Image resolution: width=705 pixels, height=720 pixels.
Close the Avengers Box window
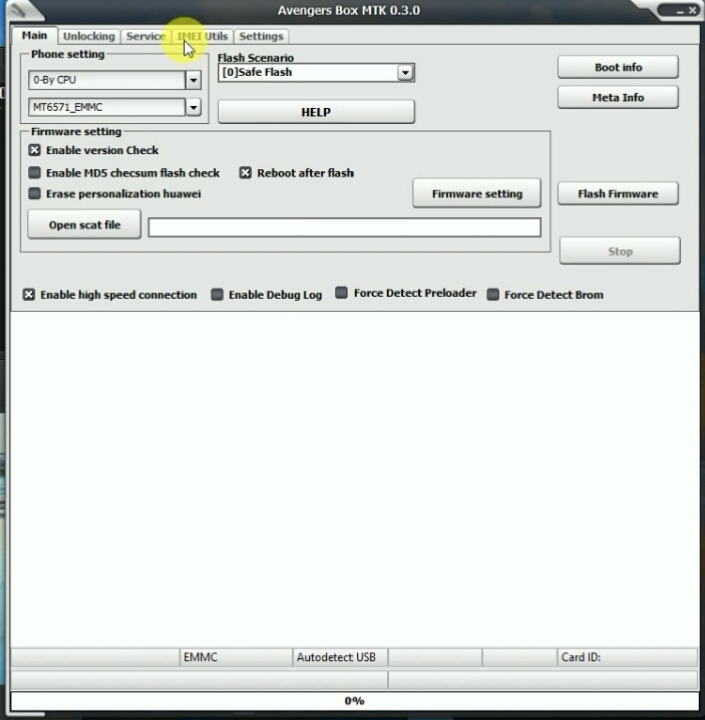pyautogui.click(x=693, y=10)
